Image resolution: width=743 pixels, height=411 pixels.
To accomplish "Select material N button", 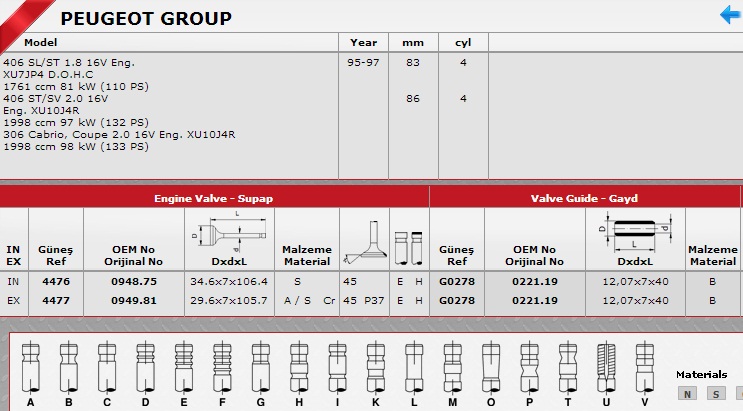I will coord(687,394).
